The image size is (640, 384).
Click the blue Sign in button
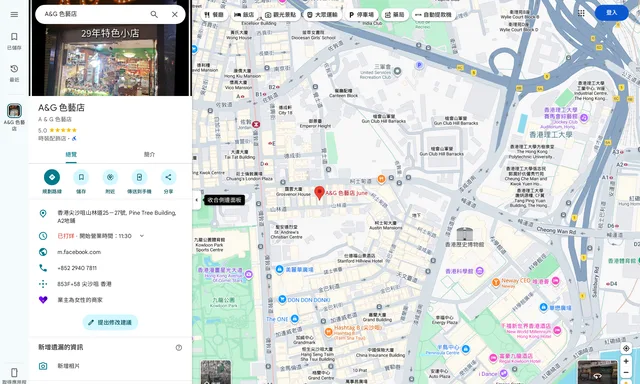611,13
